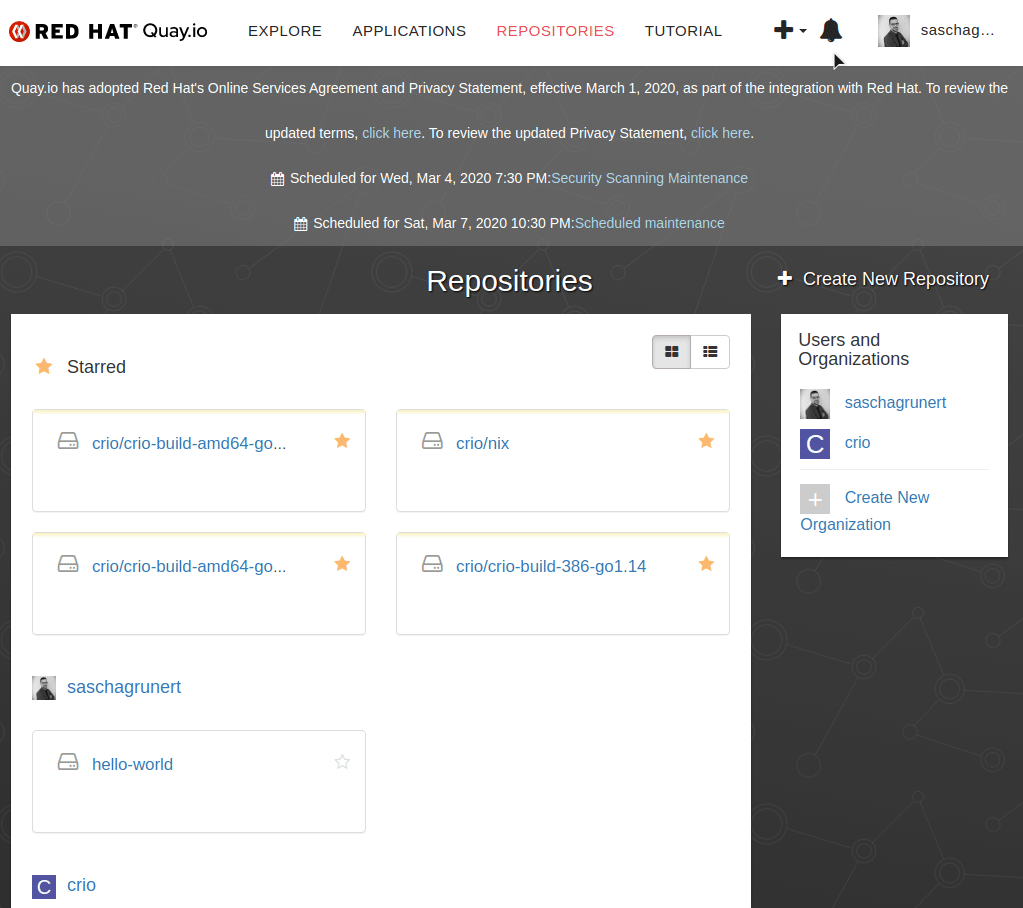Open the Security Scanning Maintenance link
Viewport: 1023px width, 908px height.
[649, 178]
